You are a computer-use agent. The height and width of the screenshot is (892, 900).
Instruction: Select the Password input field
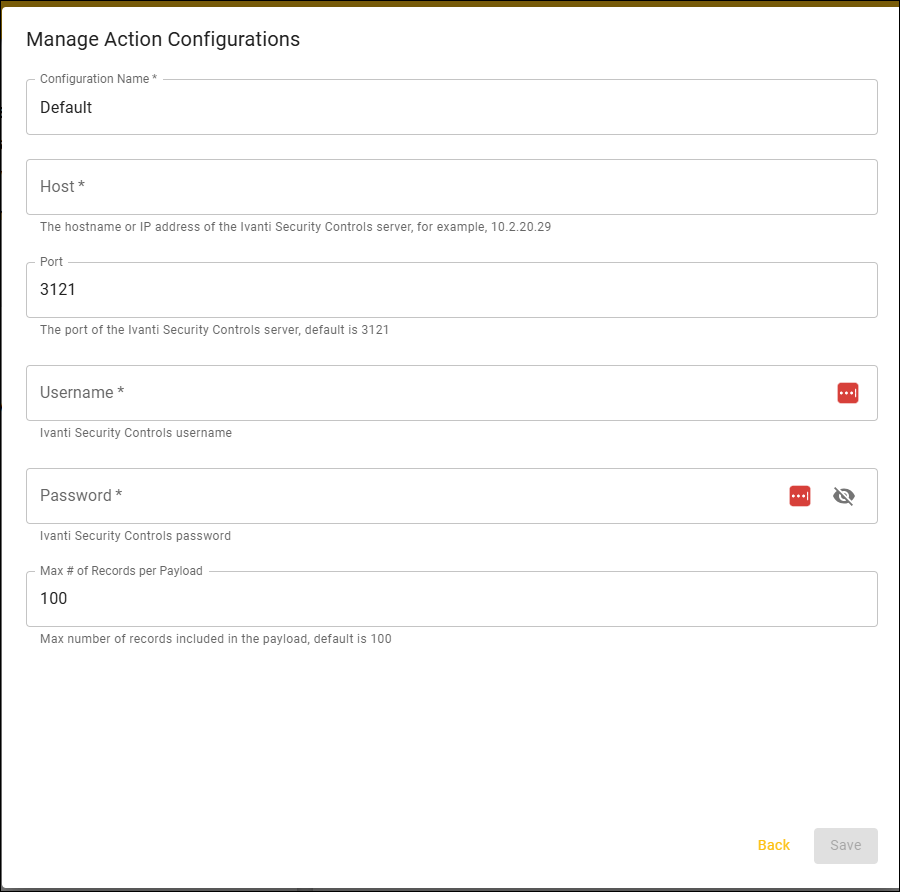452,496
